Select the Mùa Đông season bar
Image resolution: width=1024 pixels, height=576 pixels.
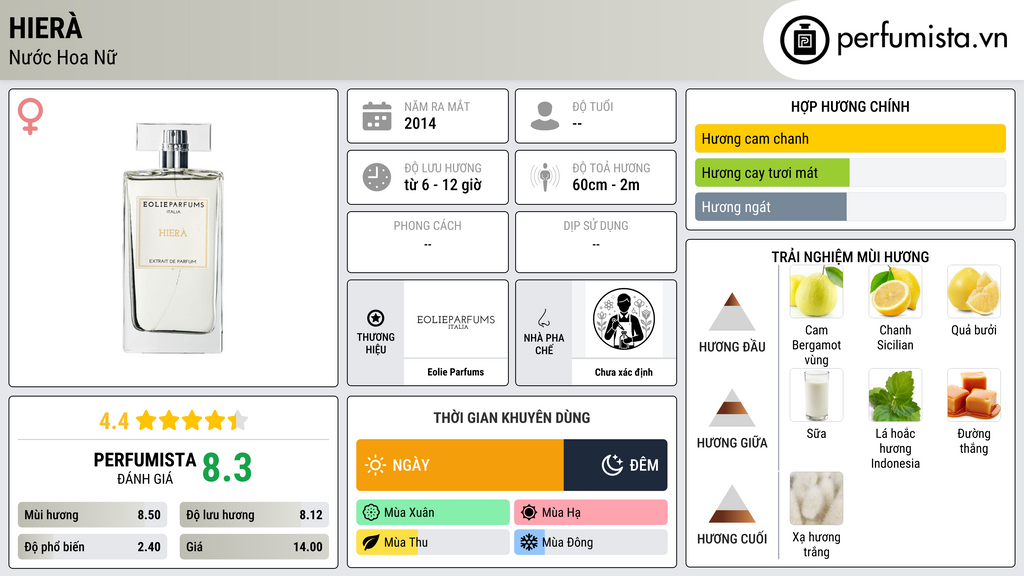590,542
